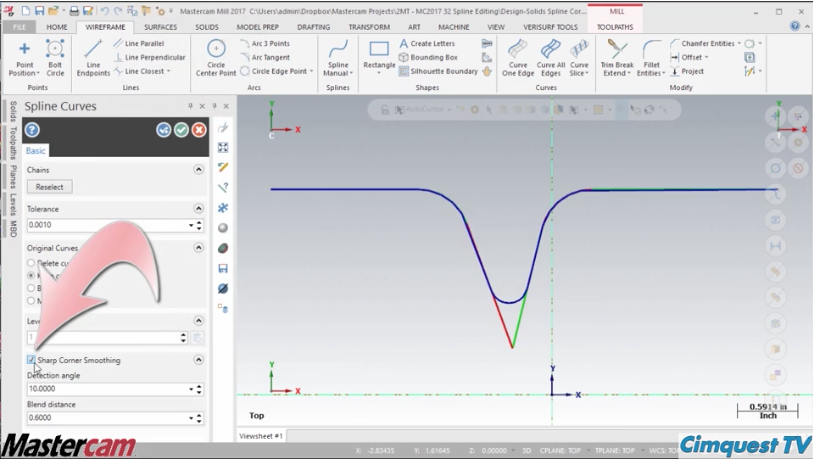Select Trim Break Extend tool

(617, 59)
